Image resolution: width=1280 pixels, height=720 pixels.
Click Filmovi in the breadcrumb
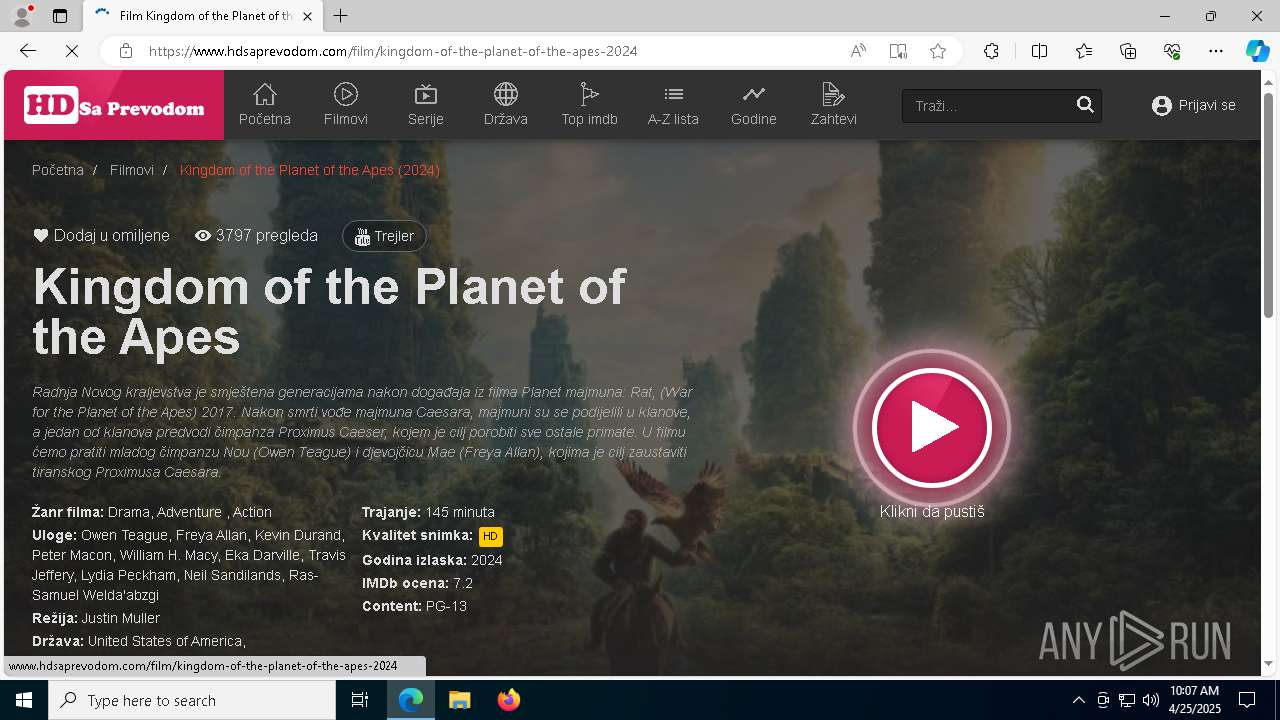tap(132, 170)
